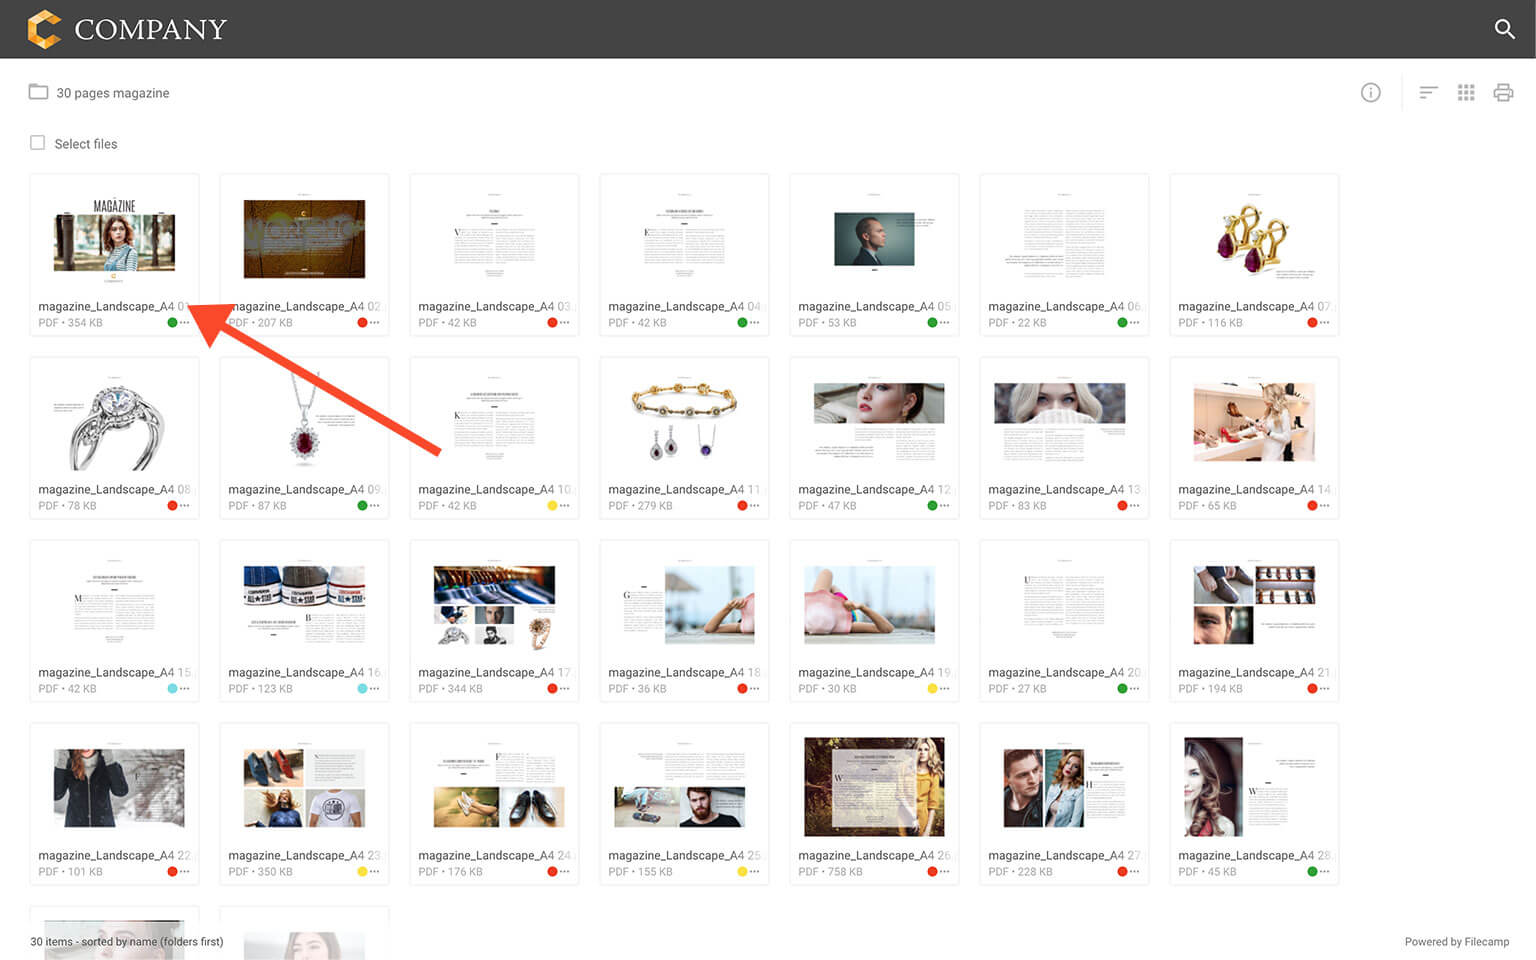
Task: Click red status dot on magazine_Landscape_A4 02
Action: (x=362, y=323)
